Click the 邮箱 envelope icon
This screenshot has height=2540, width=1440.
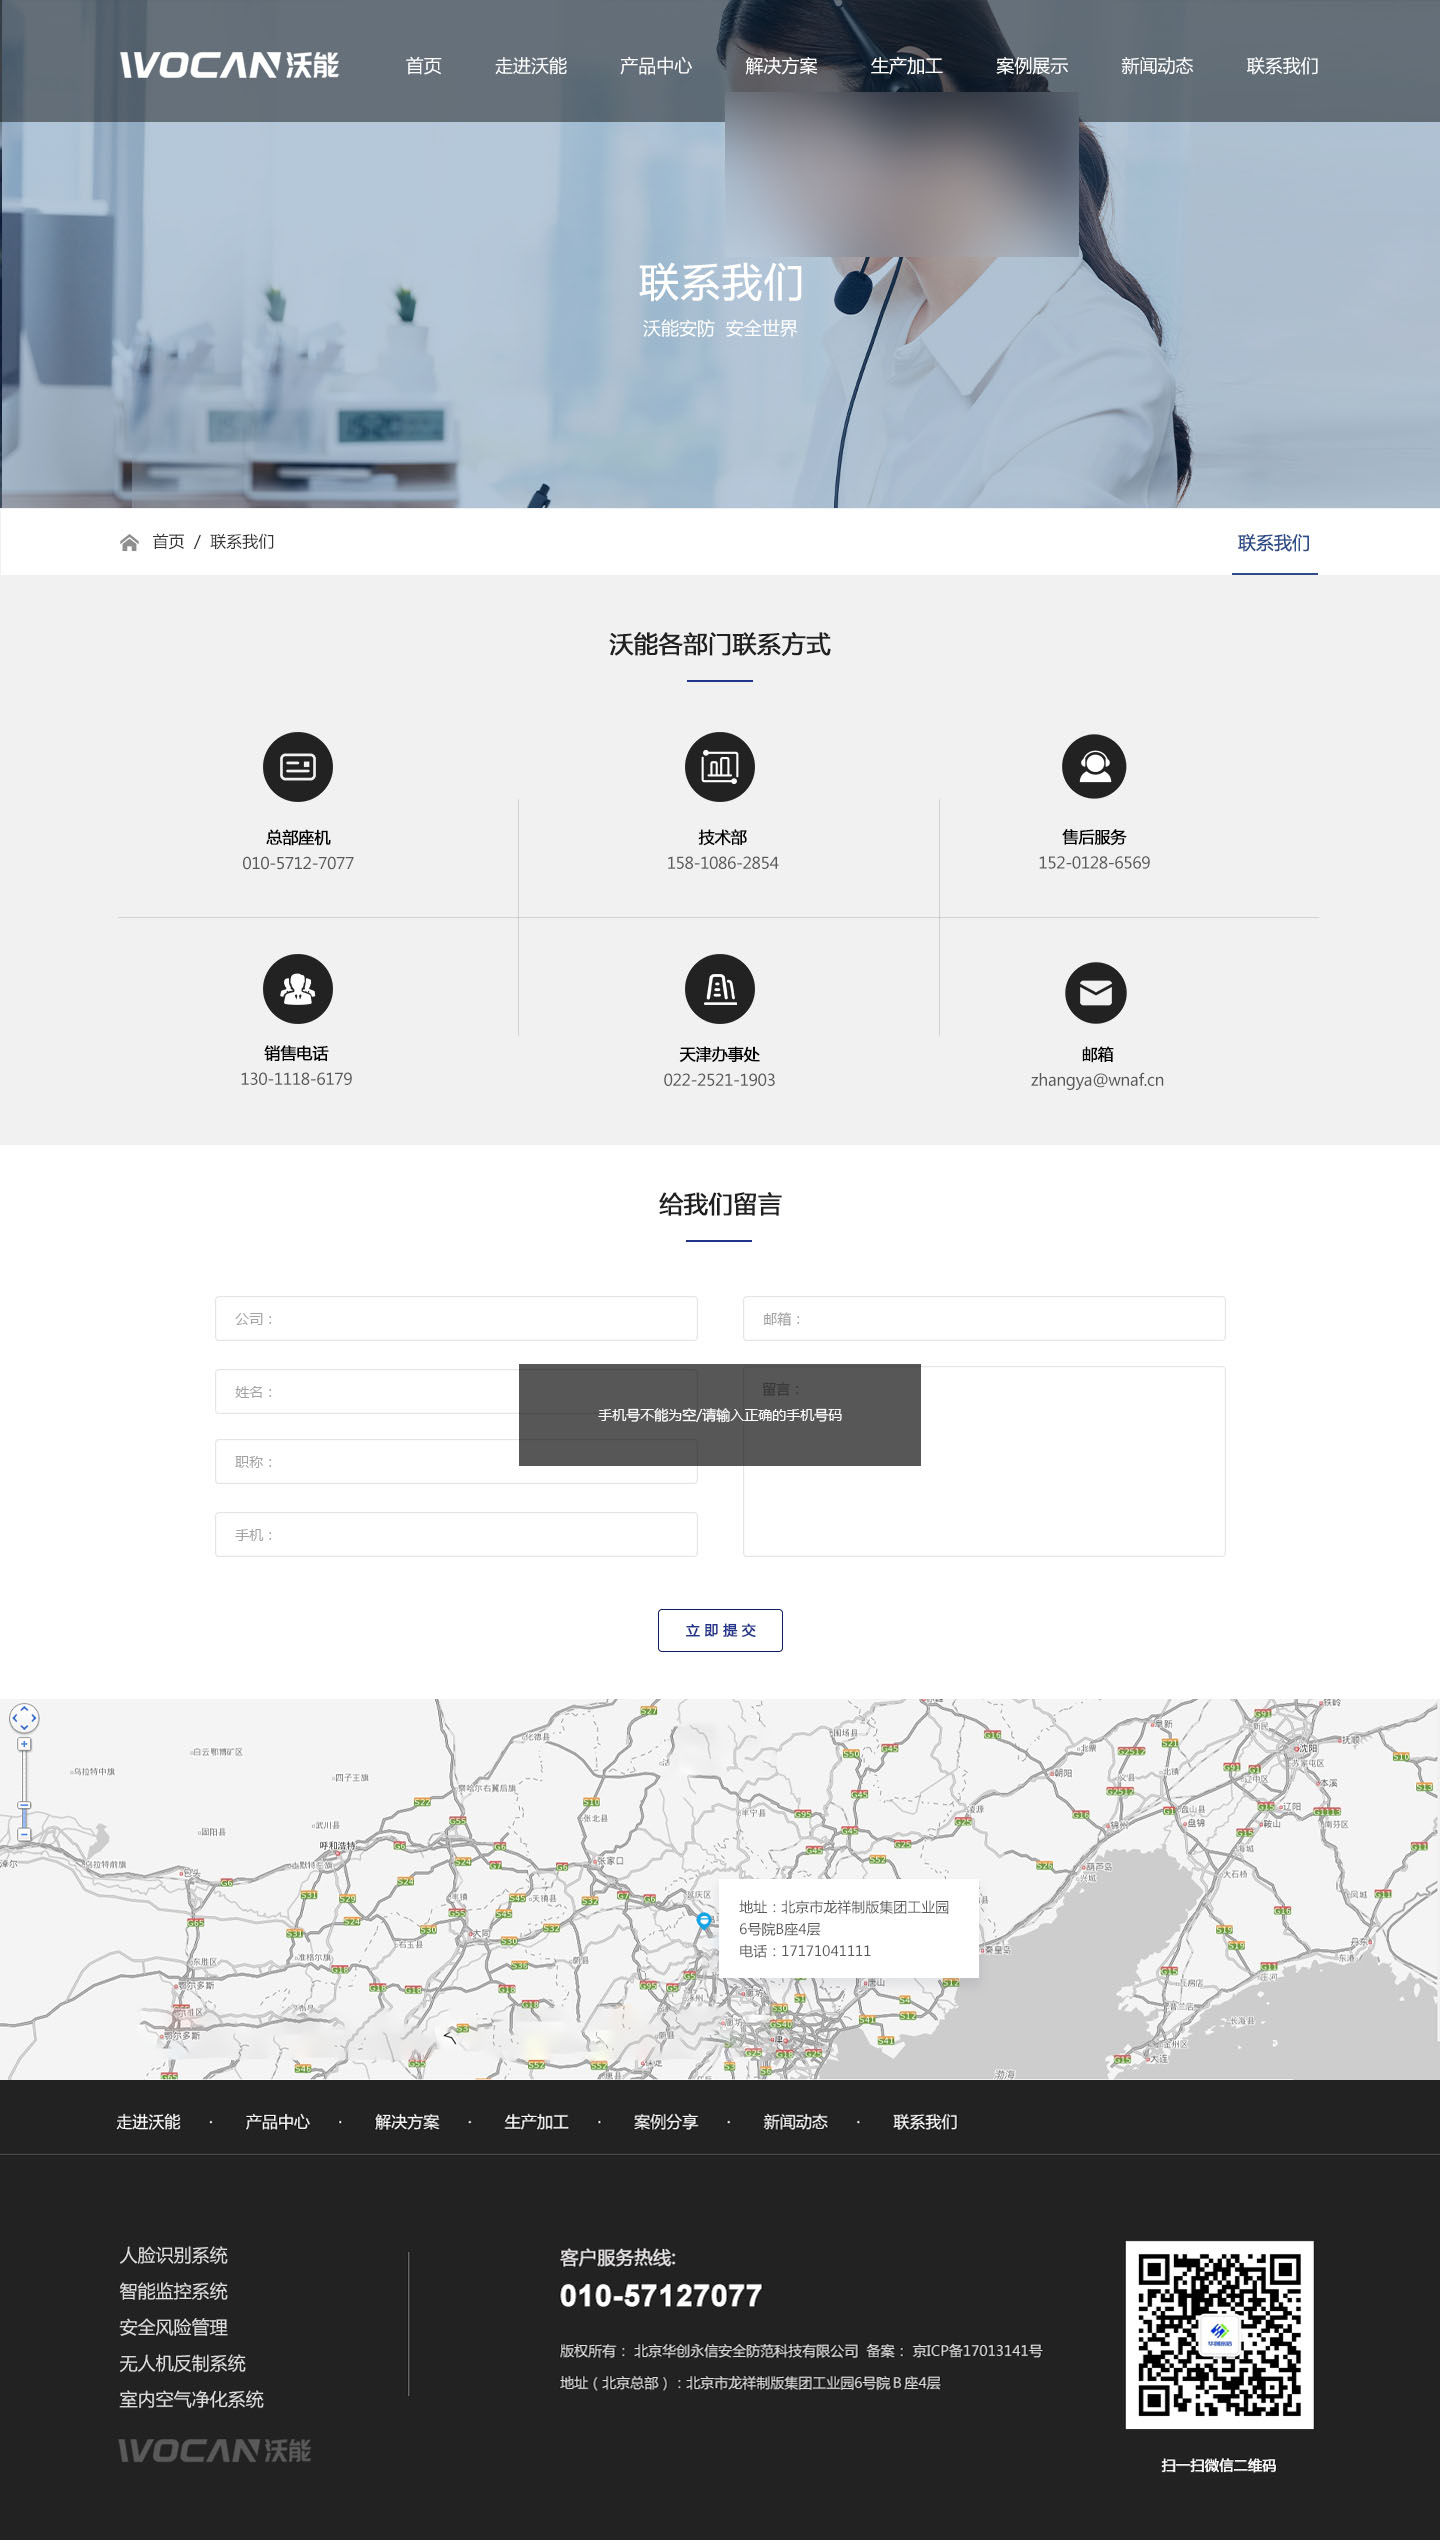1096,993
